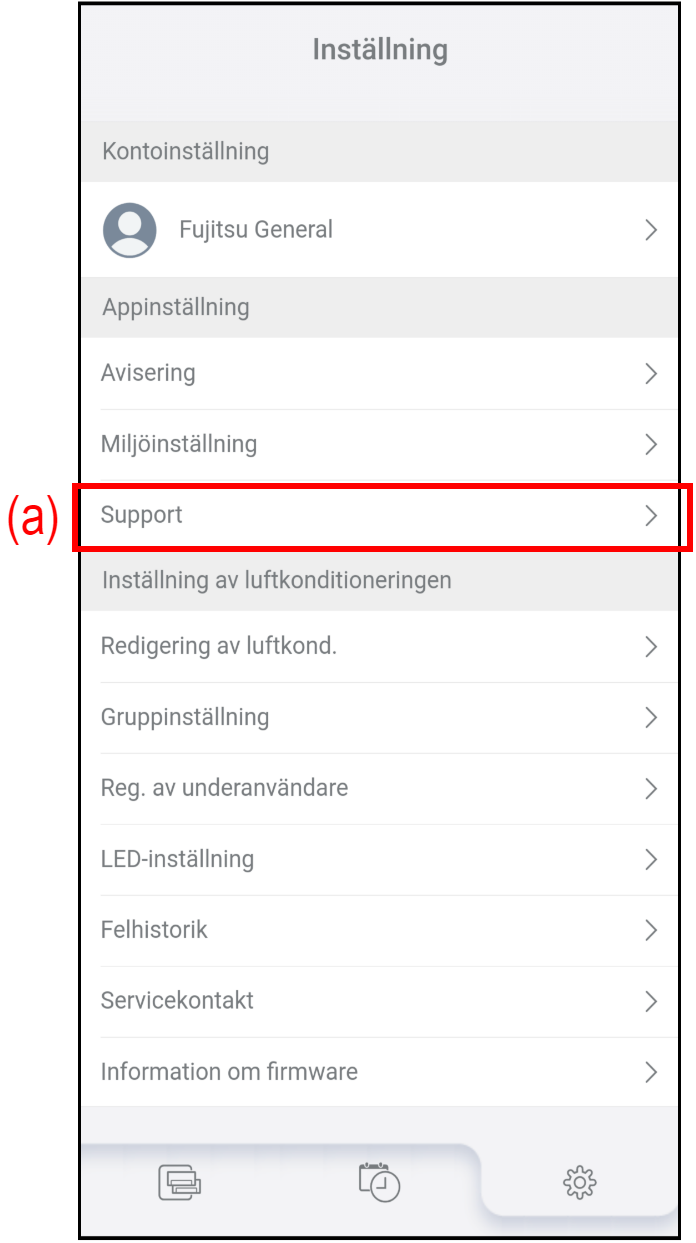Screen dimensions: 696x1243
Task: Tap the chevron beside Miljöinställning
Action: pos(651,444)
